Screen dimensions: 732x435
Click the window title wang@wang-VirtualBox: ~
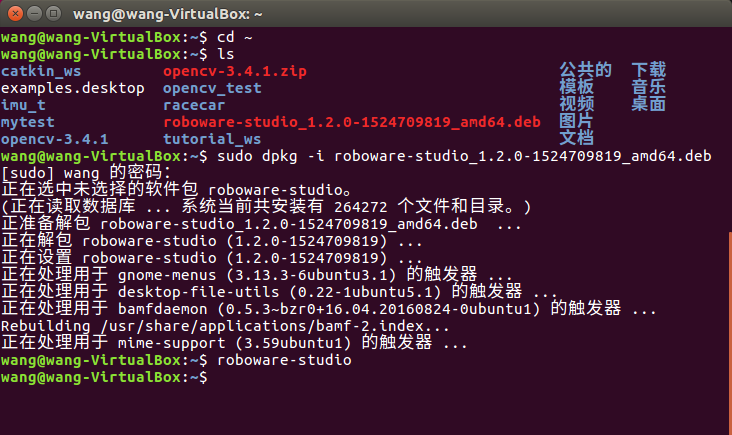pos(168,14)
